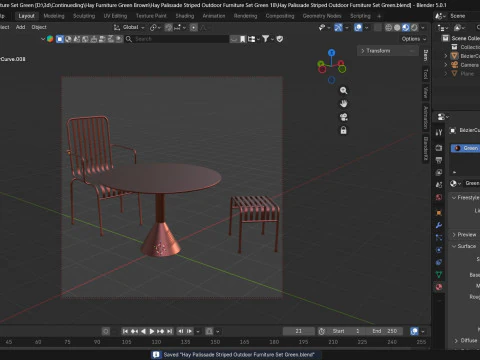480x360 pixels.
Task: Click the current frame field showing 21
Action: 298,331
